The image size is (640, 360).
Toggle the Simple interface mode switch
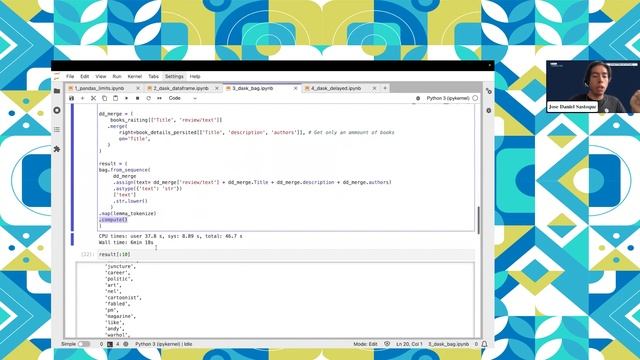[84, 344]
